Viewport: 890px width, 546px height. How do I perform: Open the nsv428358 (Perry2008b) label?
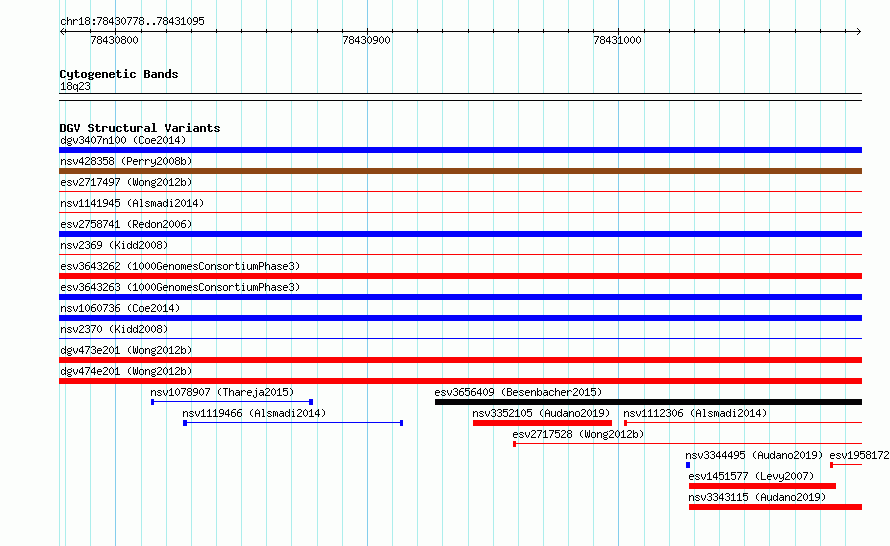[126, 161]
